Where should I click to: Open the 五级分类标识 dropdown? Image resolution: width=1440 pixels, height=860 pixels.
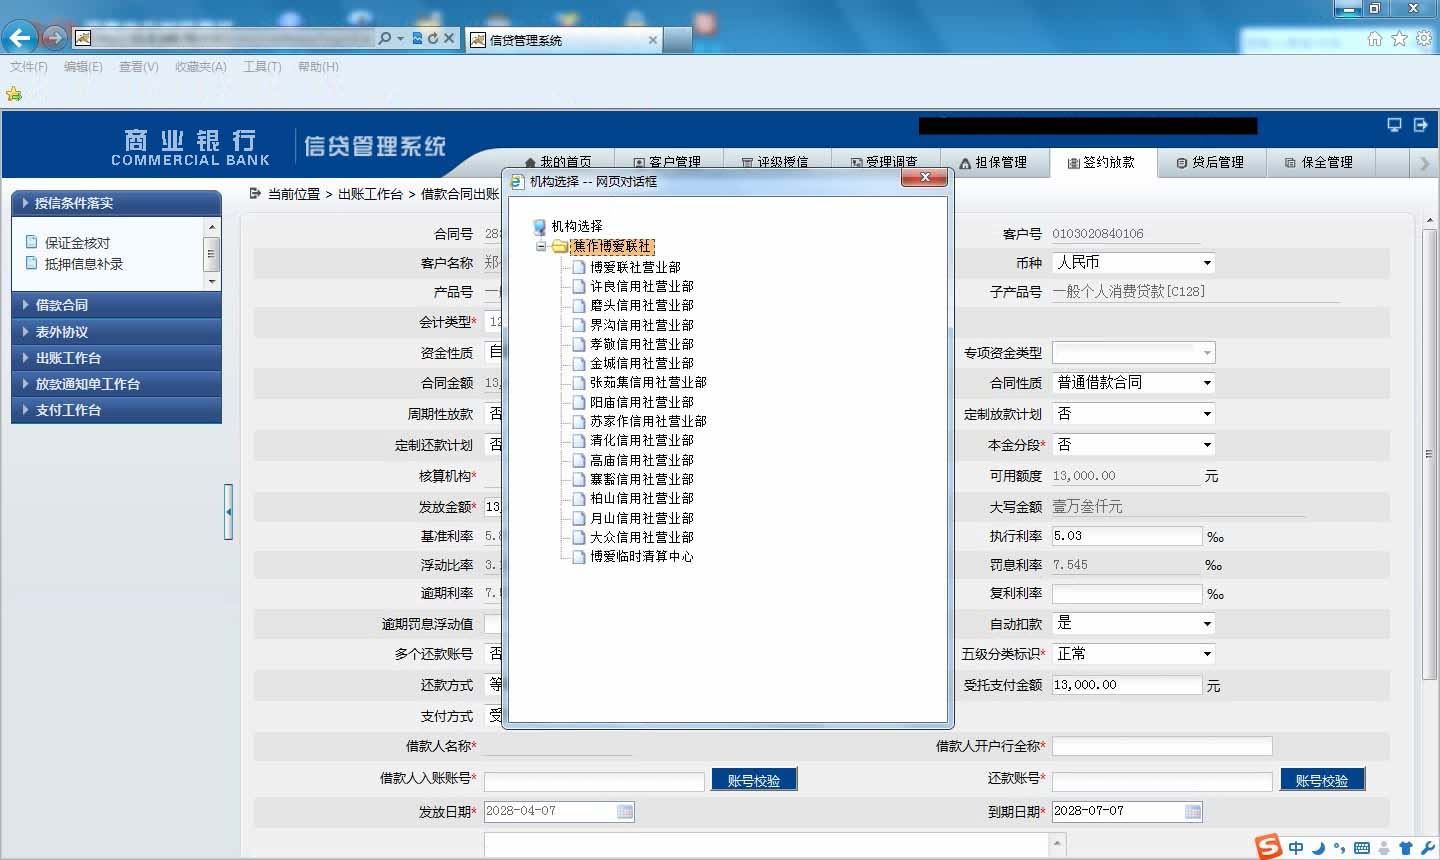point(1134,654)
